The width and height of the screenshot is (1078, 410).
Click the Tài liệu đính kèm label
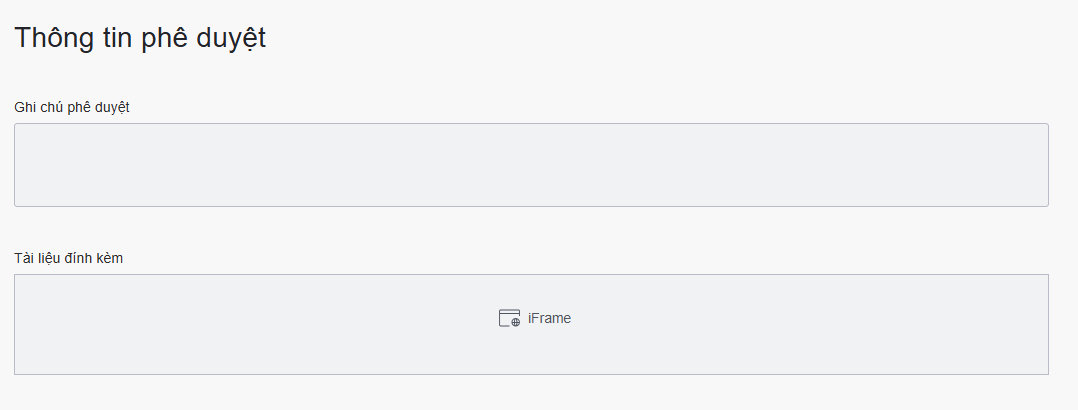[x=69, y=258]
